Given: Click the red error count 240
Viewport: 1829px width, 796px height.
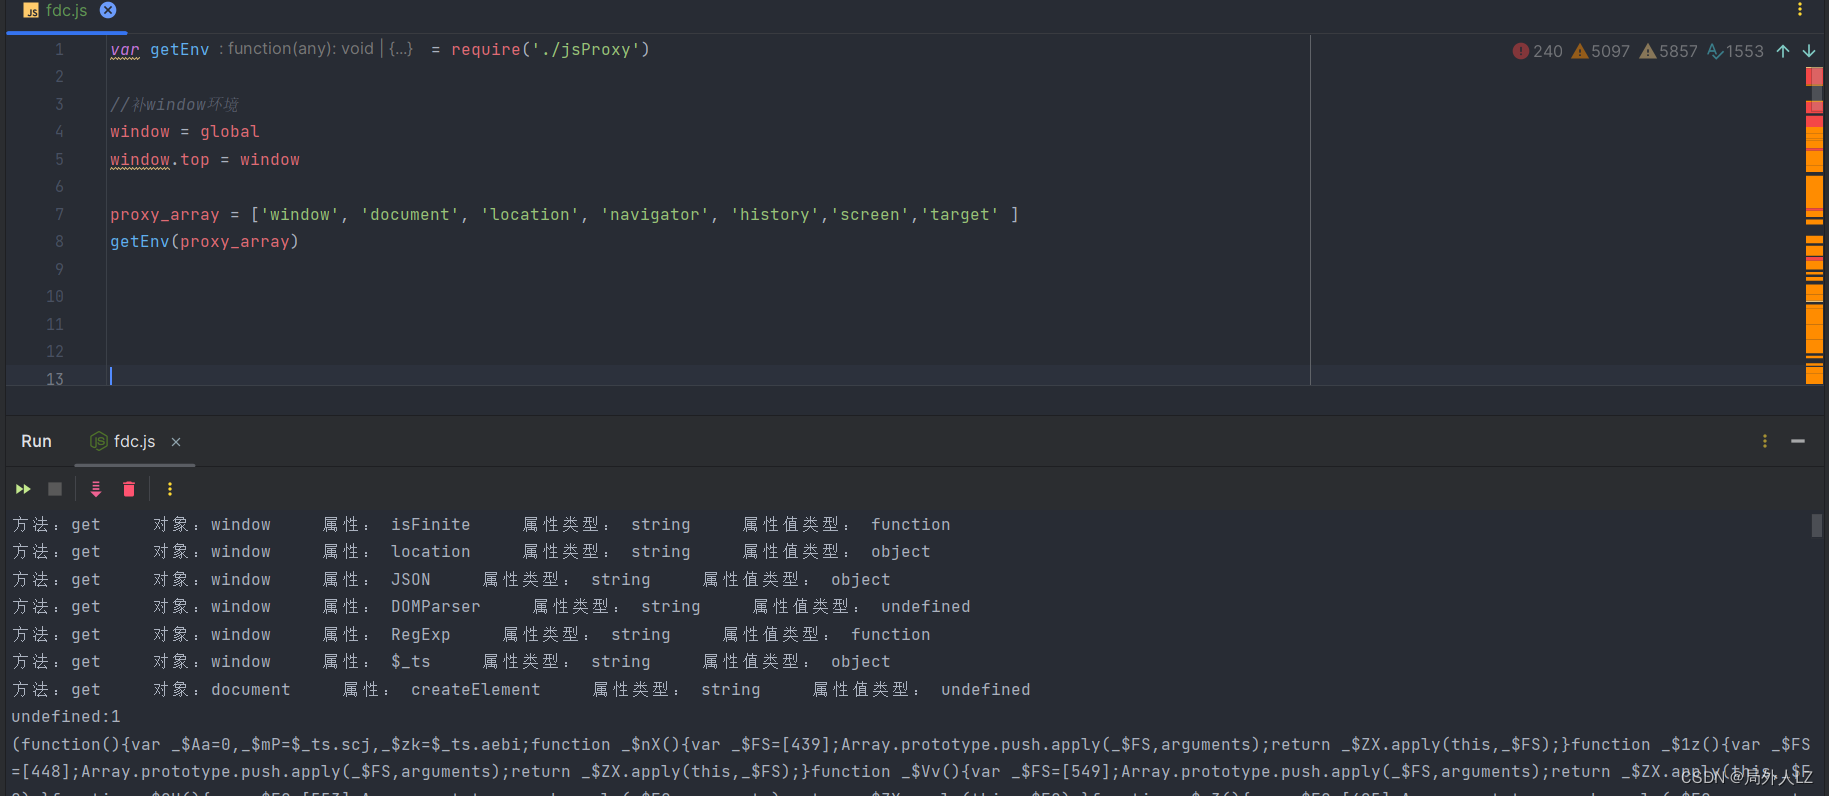Looking at the screenshot, I should pos(1538,51).
